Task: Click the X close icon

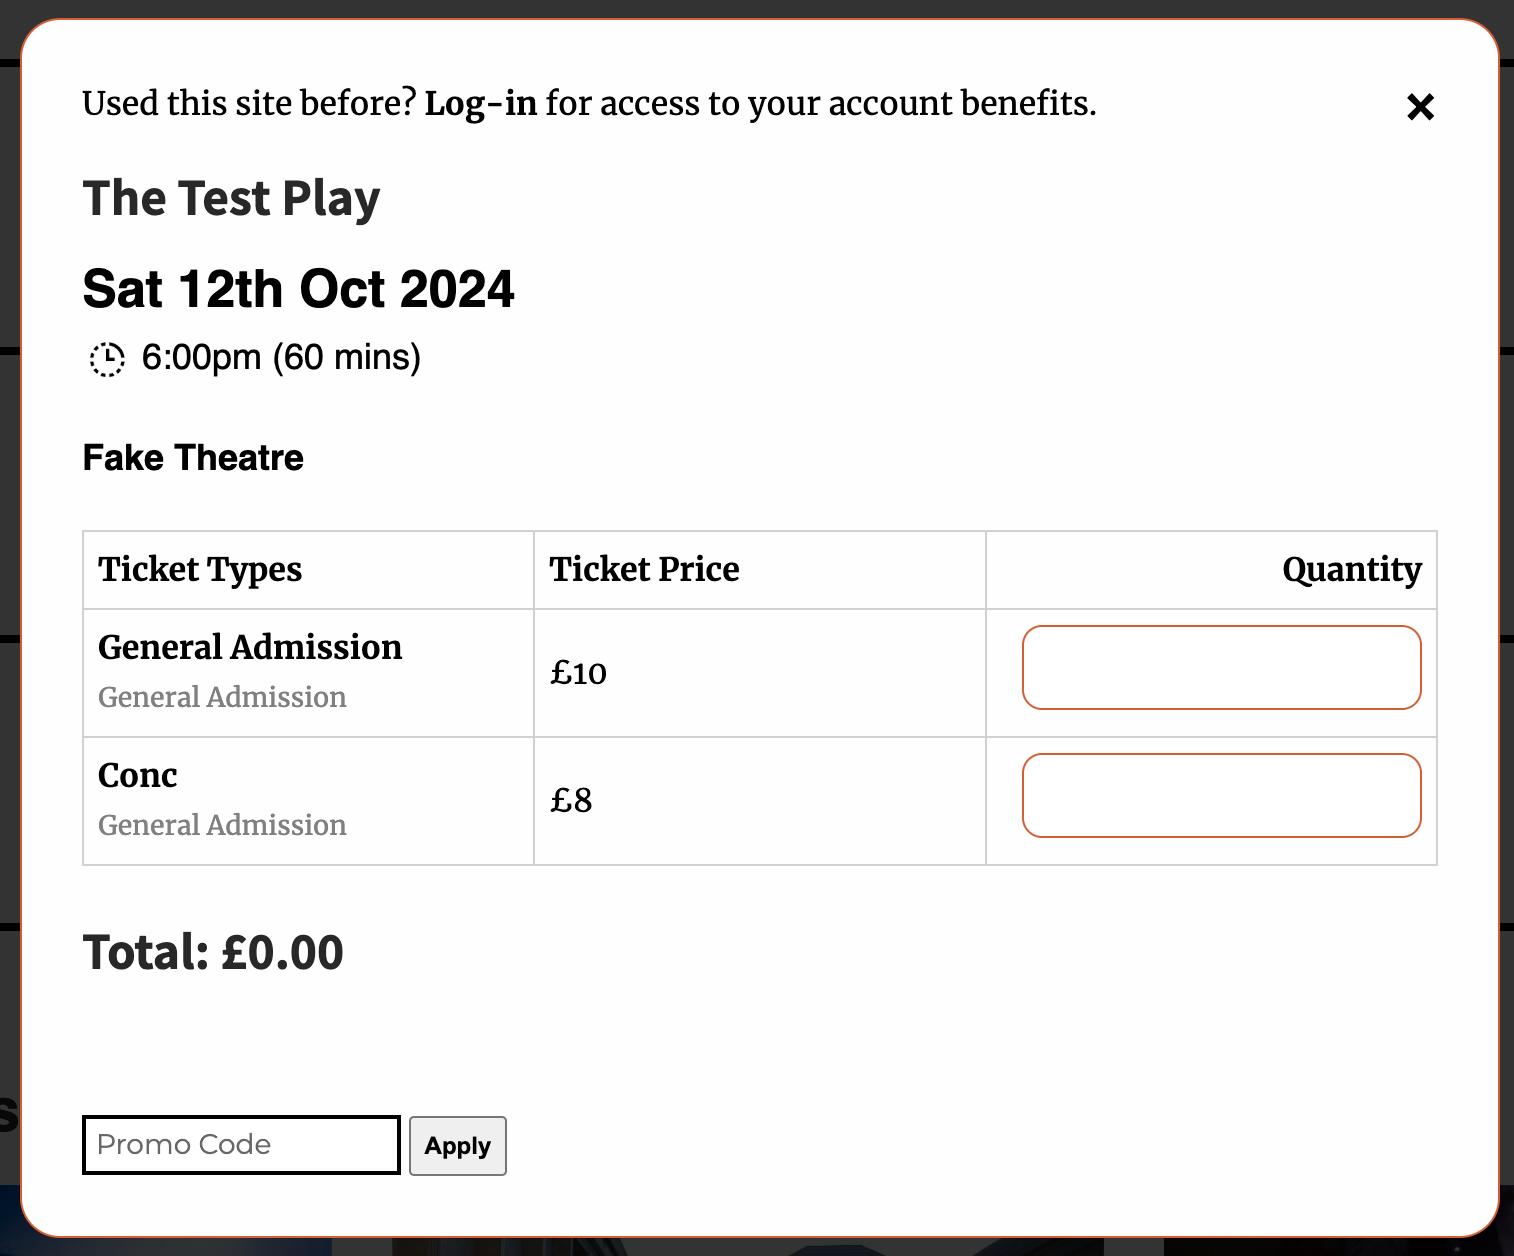Action: click(1419, 106)
